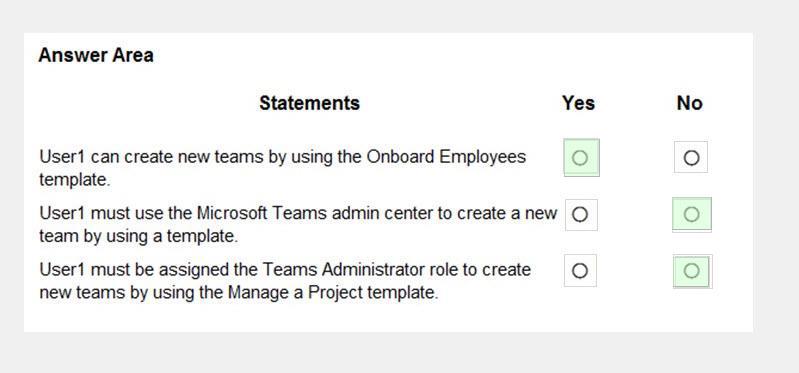The image size is (799, 373).
Task: Choose No for the Teams admin center statement
Action: 691,215
